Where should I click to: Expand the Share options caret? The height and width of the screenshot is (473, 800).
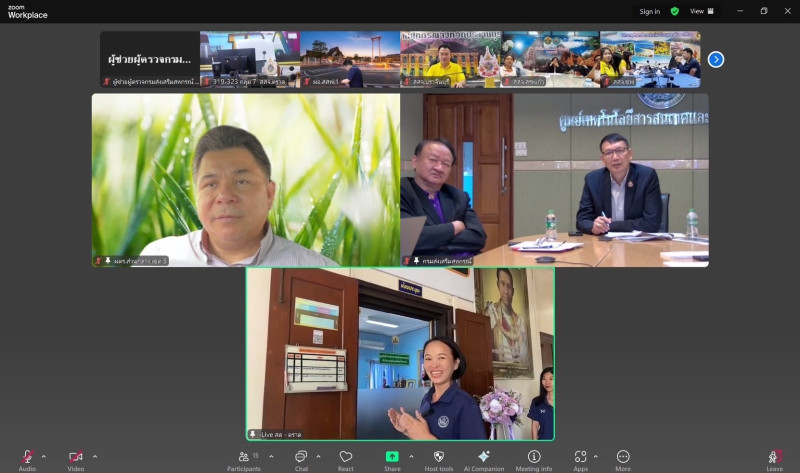(411, 456)
